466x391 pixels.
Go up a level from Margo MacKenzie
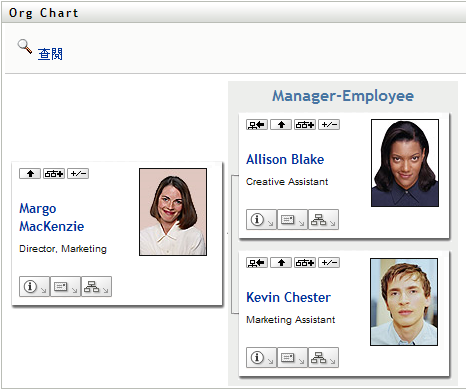pyautogui.click(x=30, y=174)
